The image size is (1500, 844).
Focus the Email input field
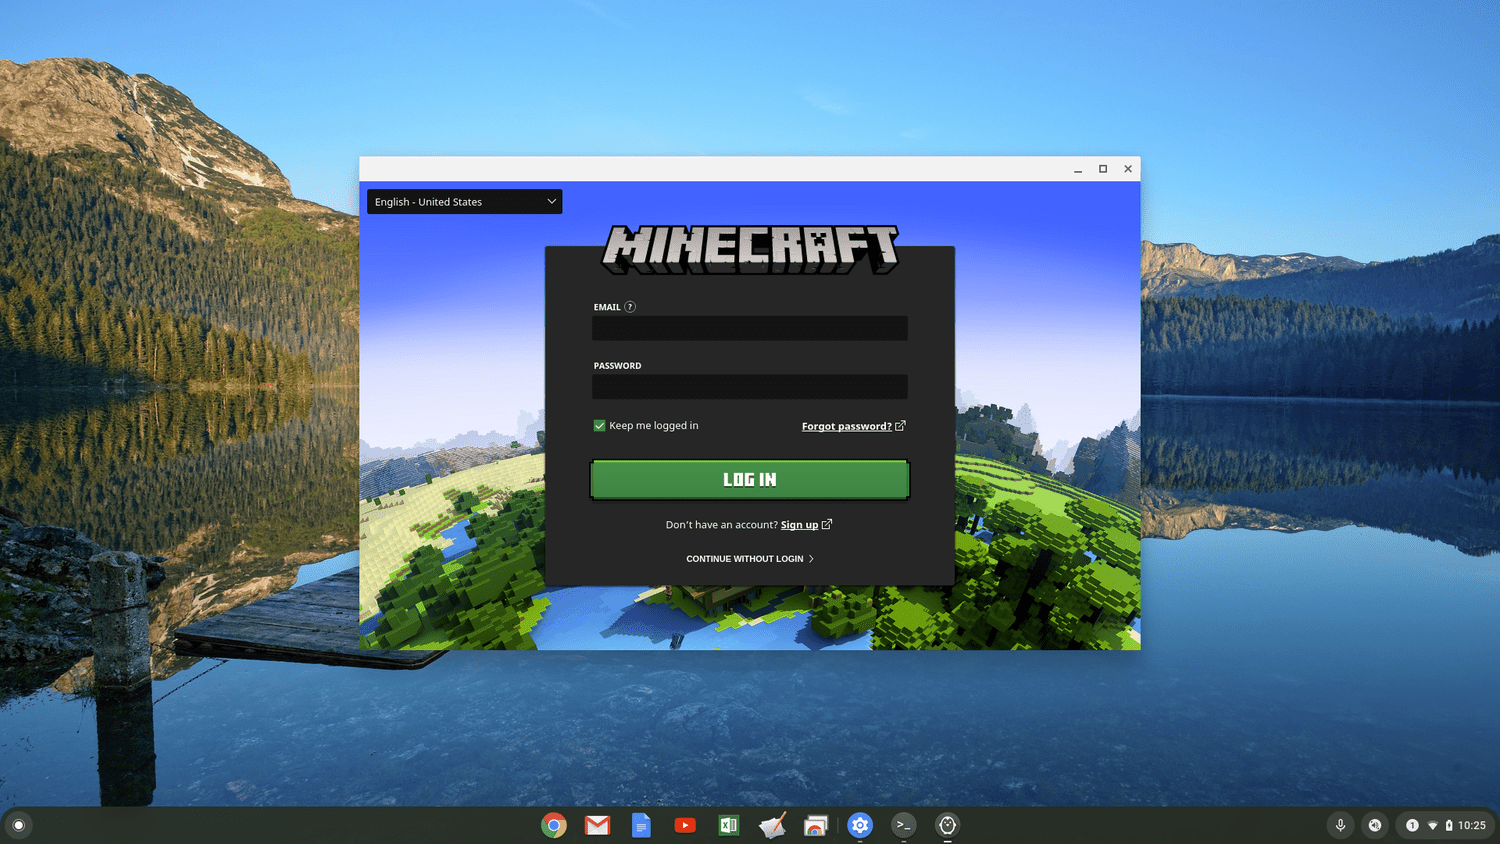click(749, 329)
